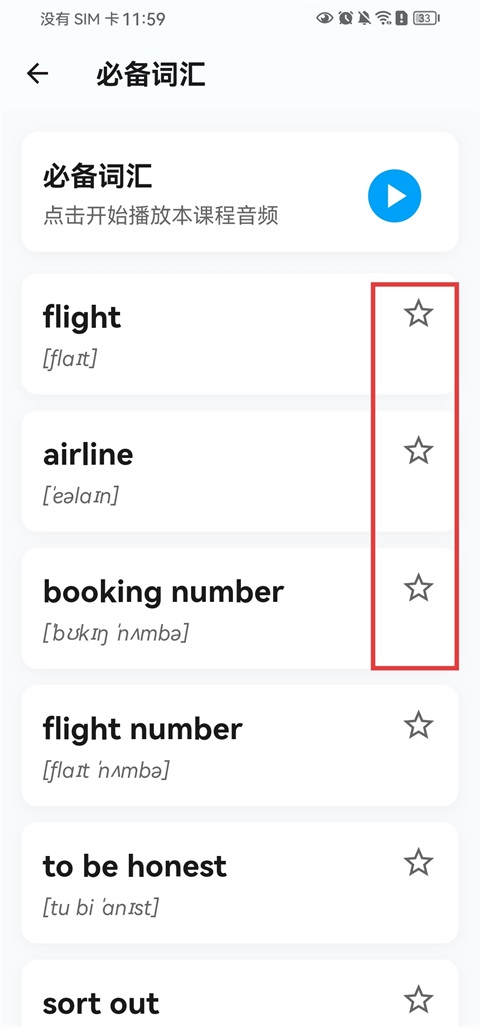Tap the 点击开始播放本课程音频 subtitle

pos(161,215)
